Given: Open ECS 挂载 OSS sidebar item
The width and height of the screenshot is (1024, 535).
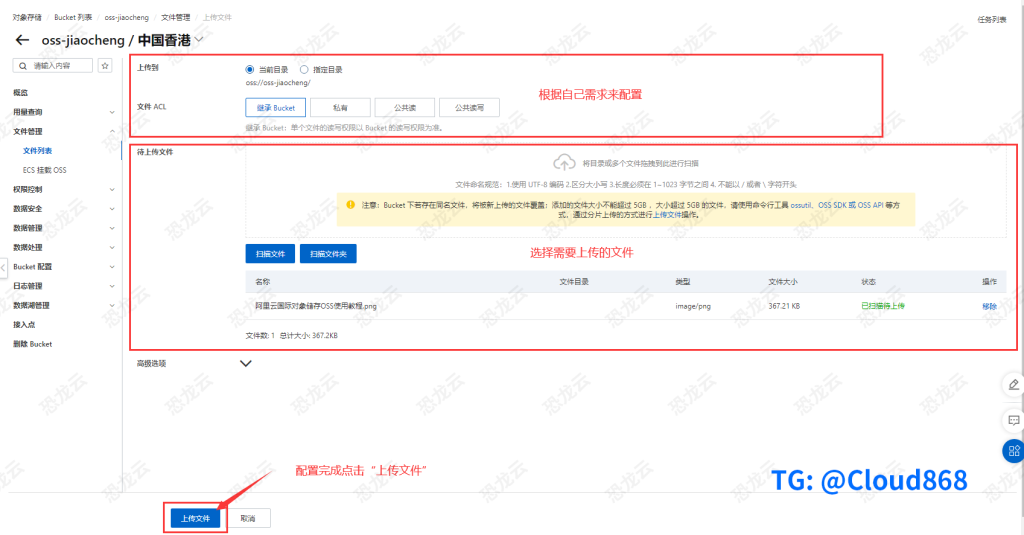Looking at the screenshot, I should (x=44, y=170).
